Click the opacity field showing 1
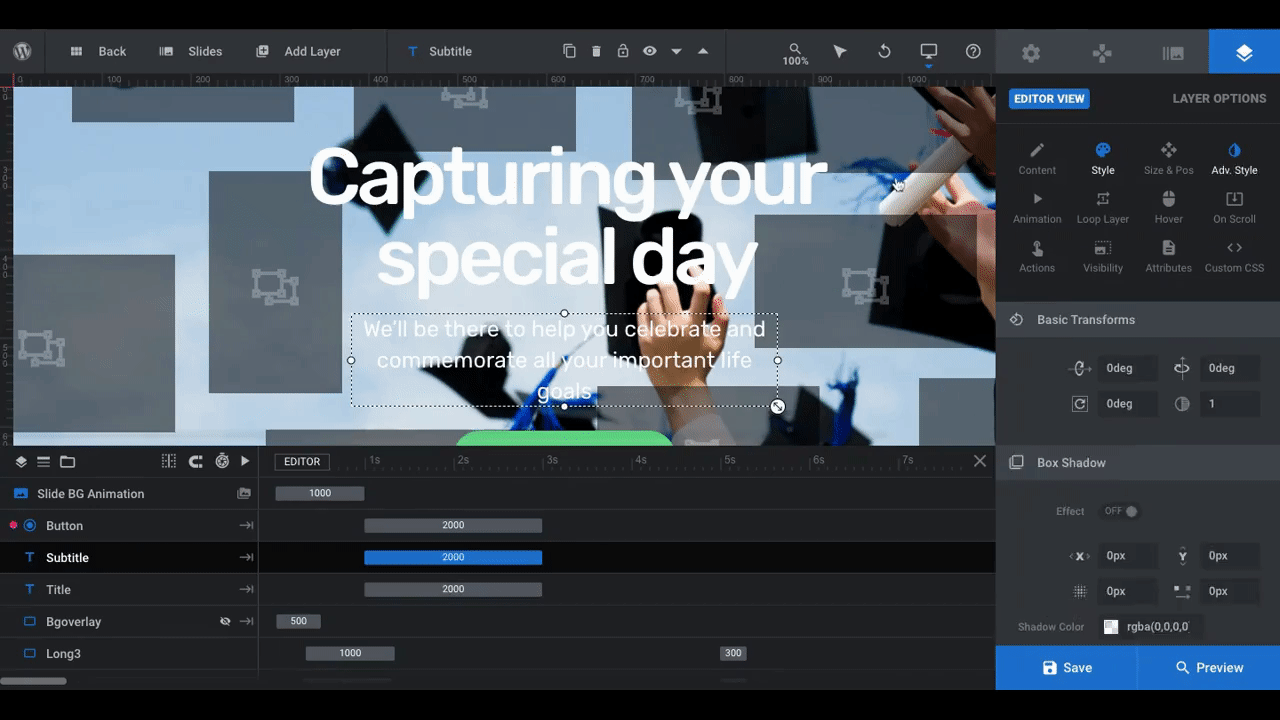Viewport: 1280px width, 720px height. 1230,404
